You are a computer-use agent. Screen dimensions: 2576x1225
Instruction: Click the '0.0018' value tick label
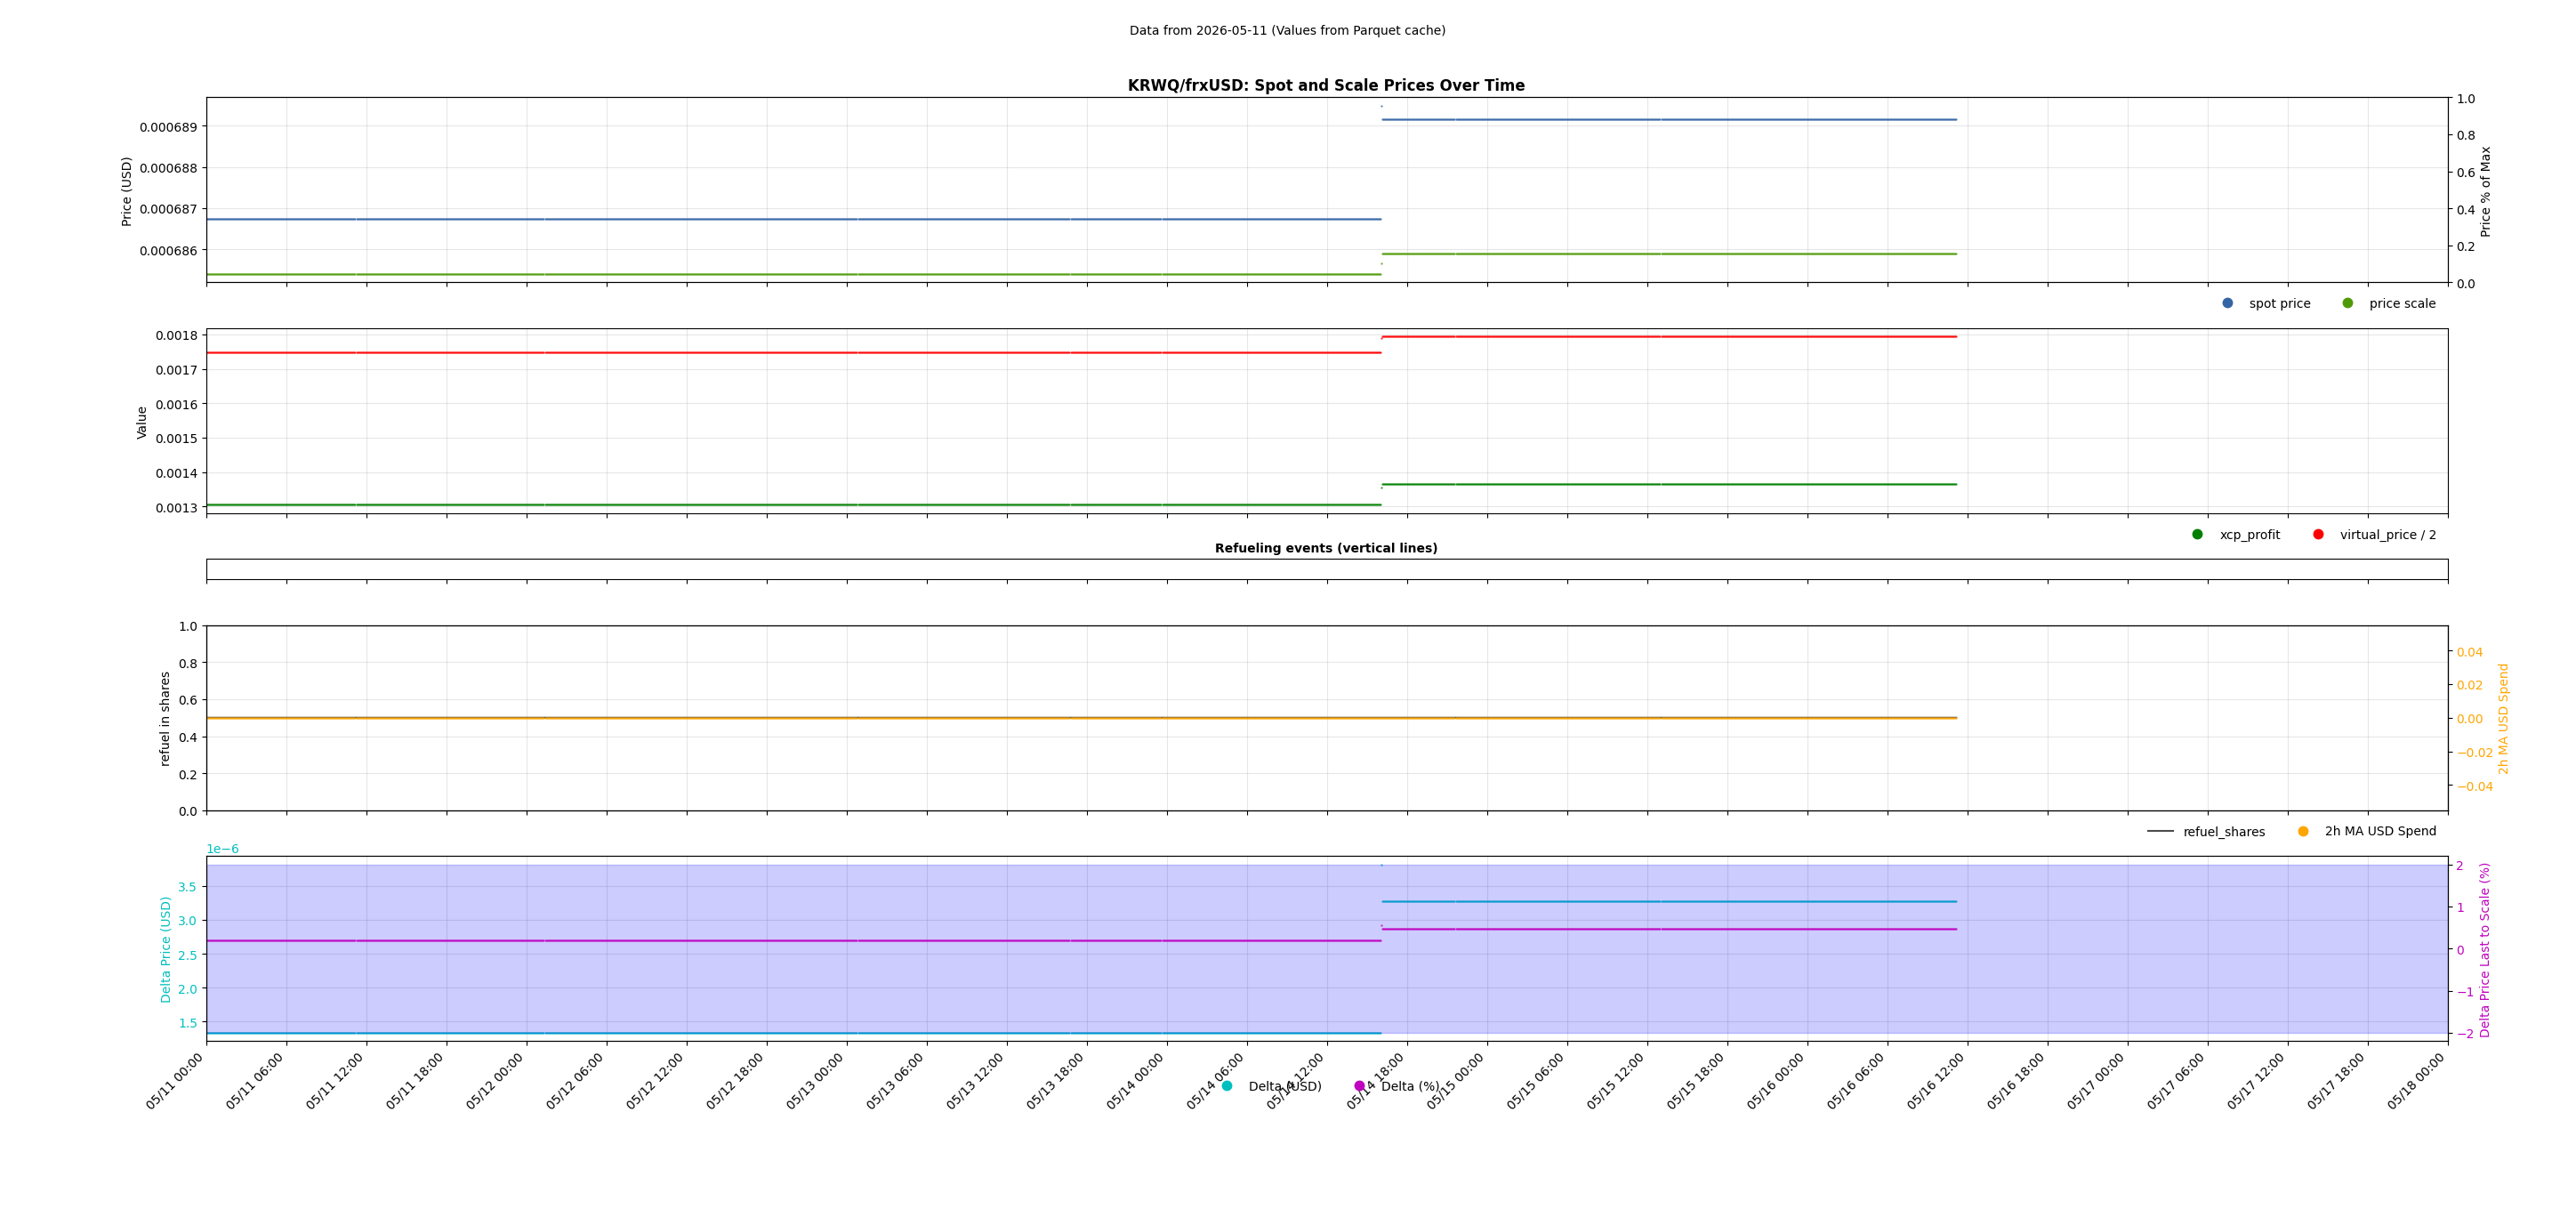[176, 335]
